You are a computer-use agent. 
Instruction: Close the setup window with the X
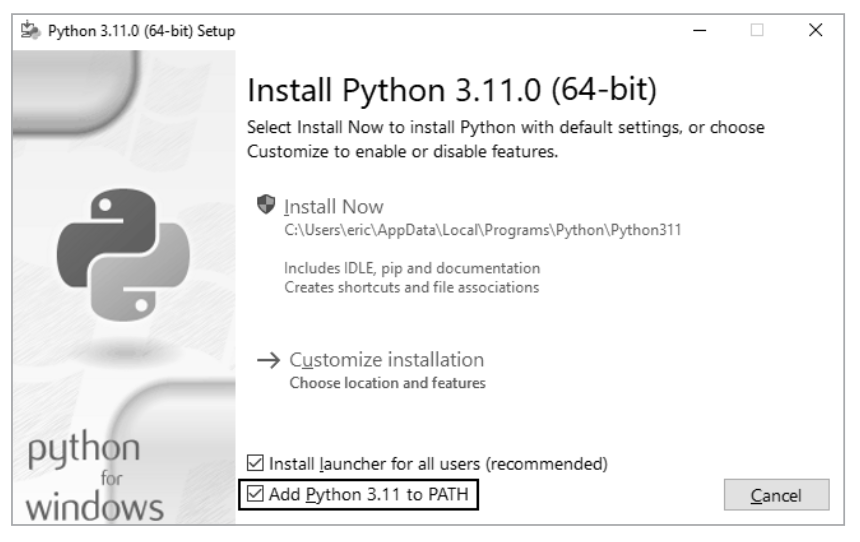click(x=815, y=31)
